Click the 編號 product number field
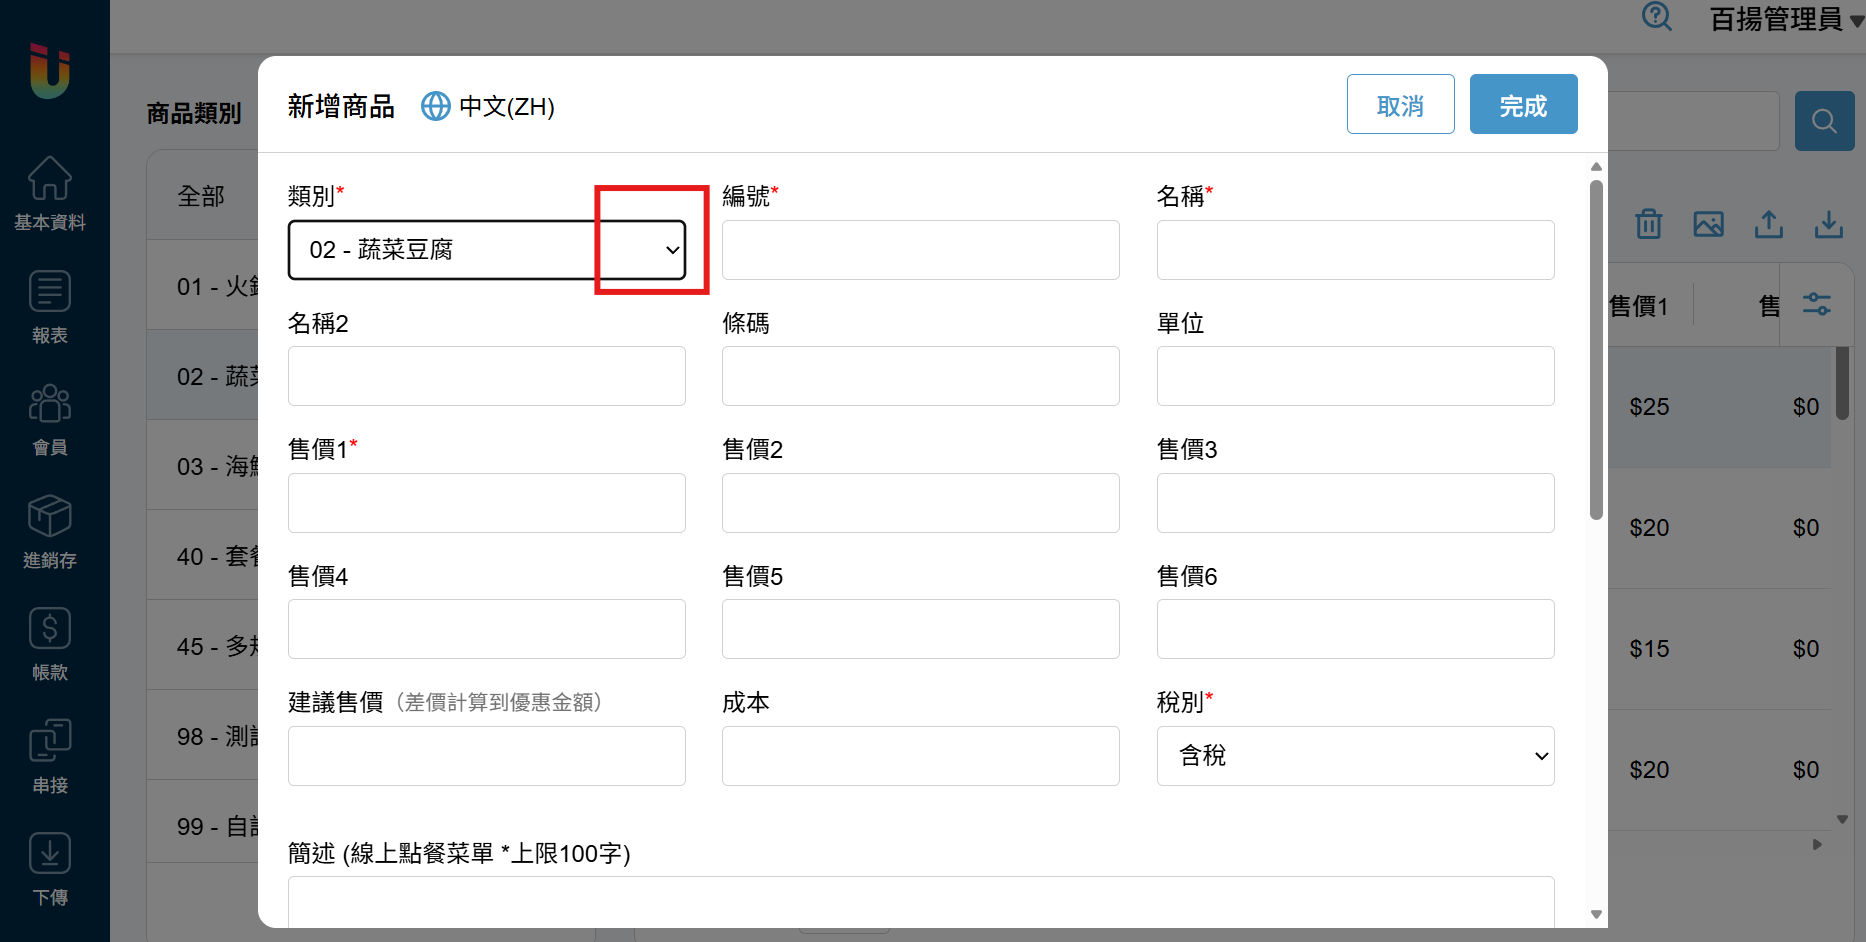Image resolution: width=1866 pixels, height=942 pixels. point(920,250)
